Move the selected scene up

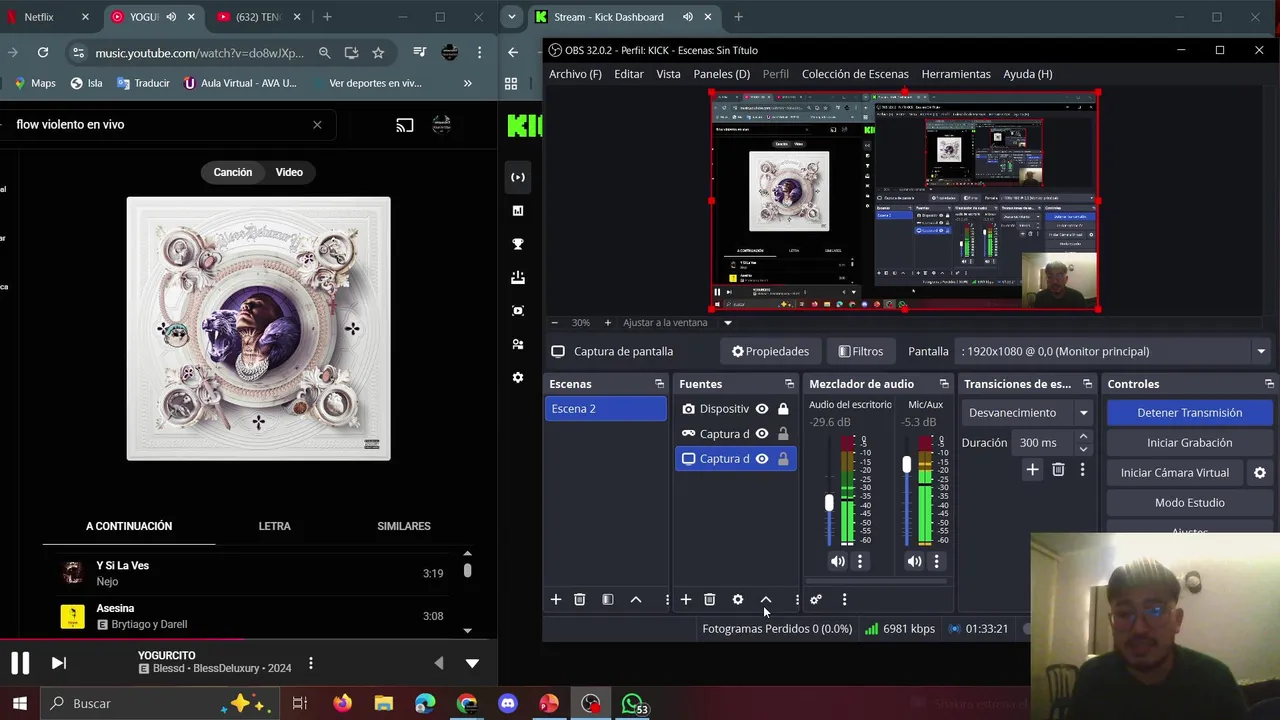click(636, 599)
